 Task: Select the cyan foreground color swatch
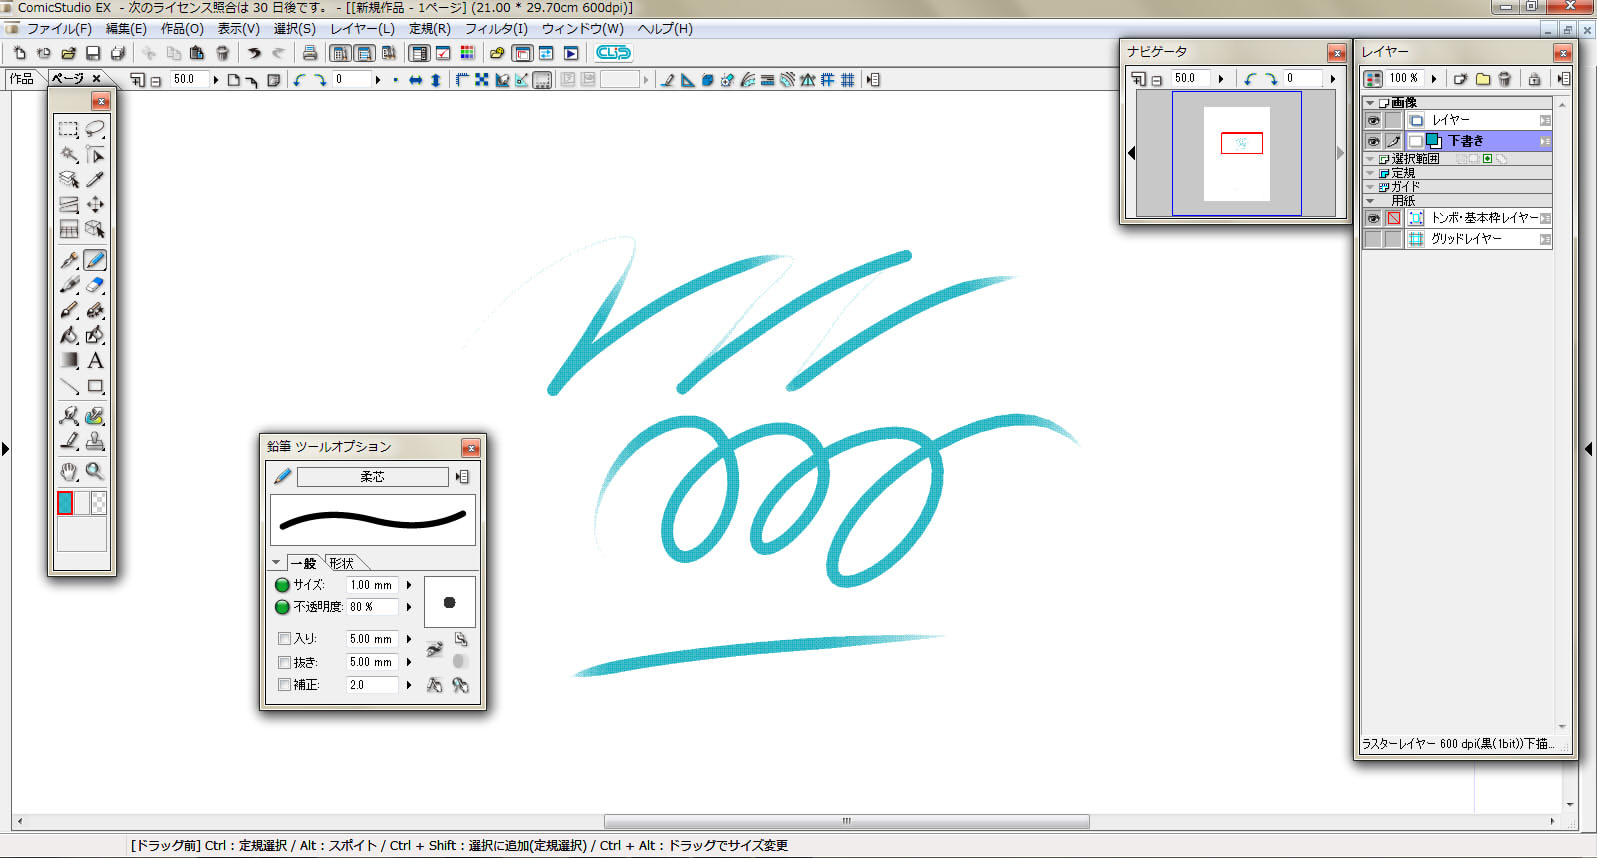[x=65, y=503]
